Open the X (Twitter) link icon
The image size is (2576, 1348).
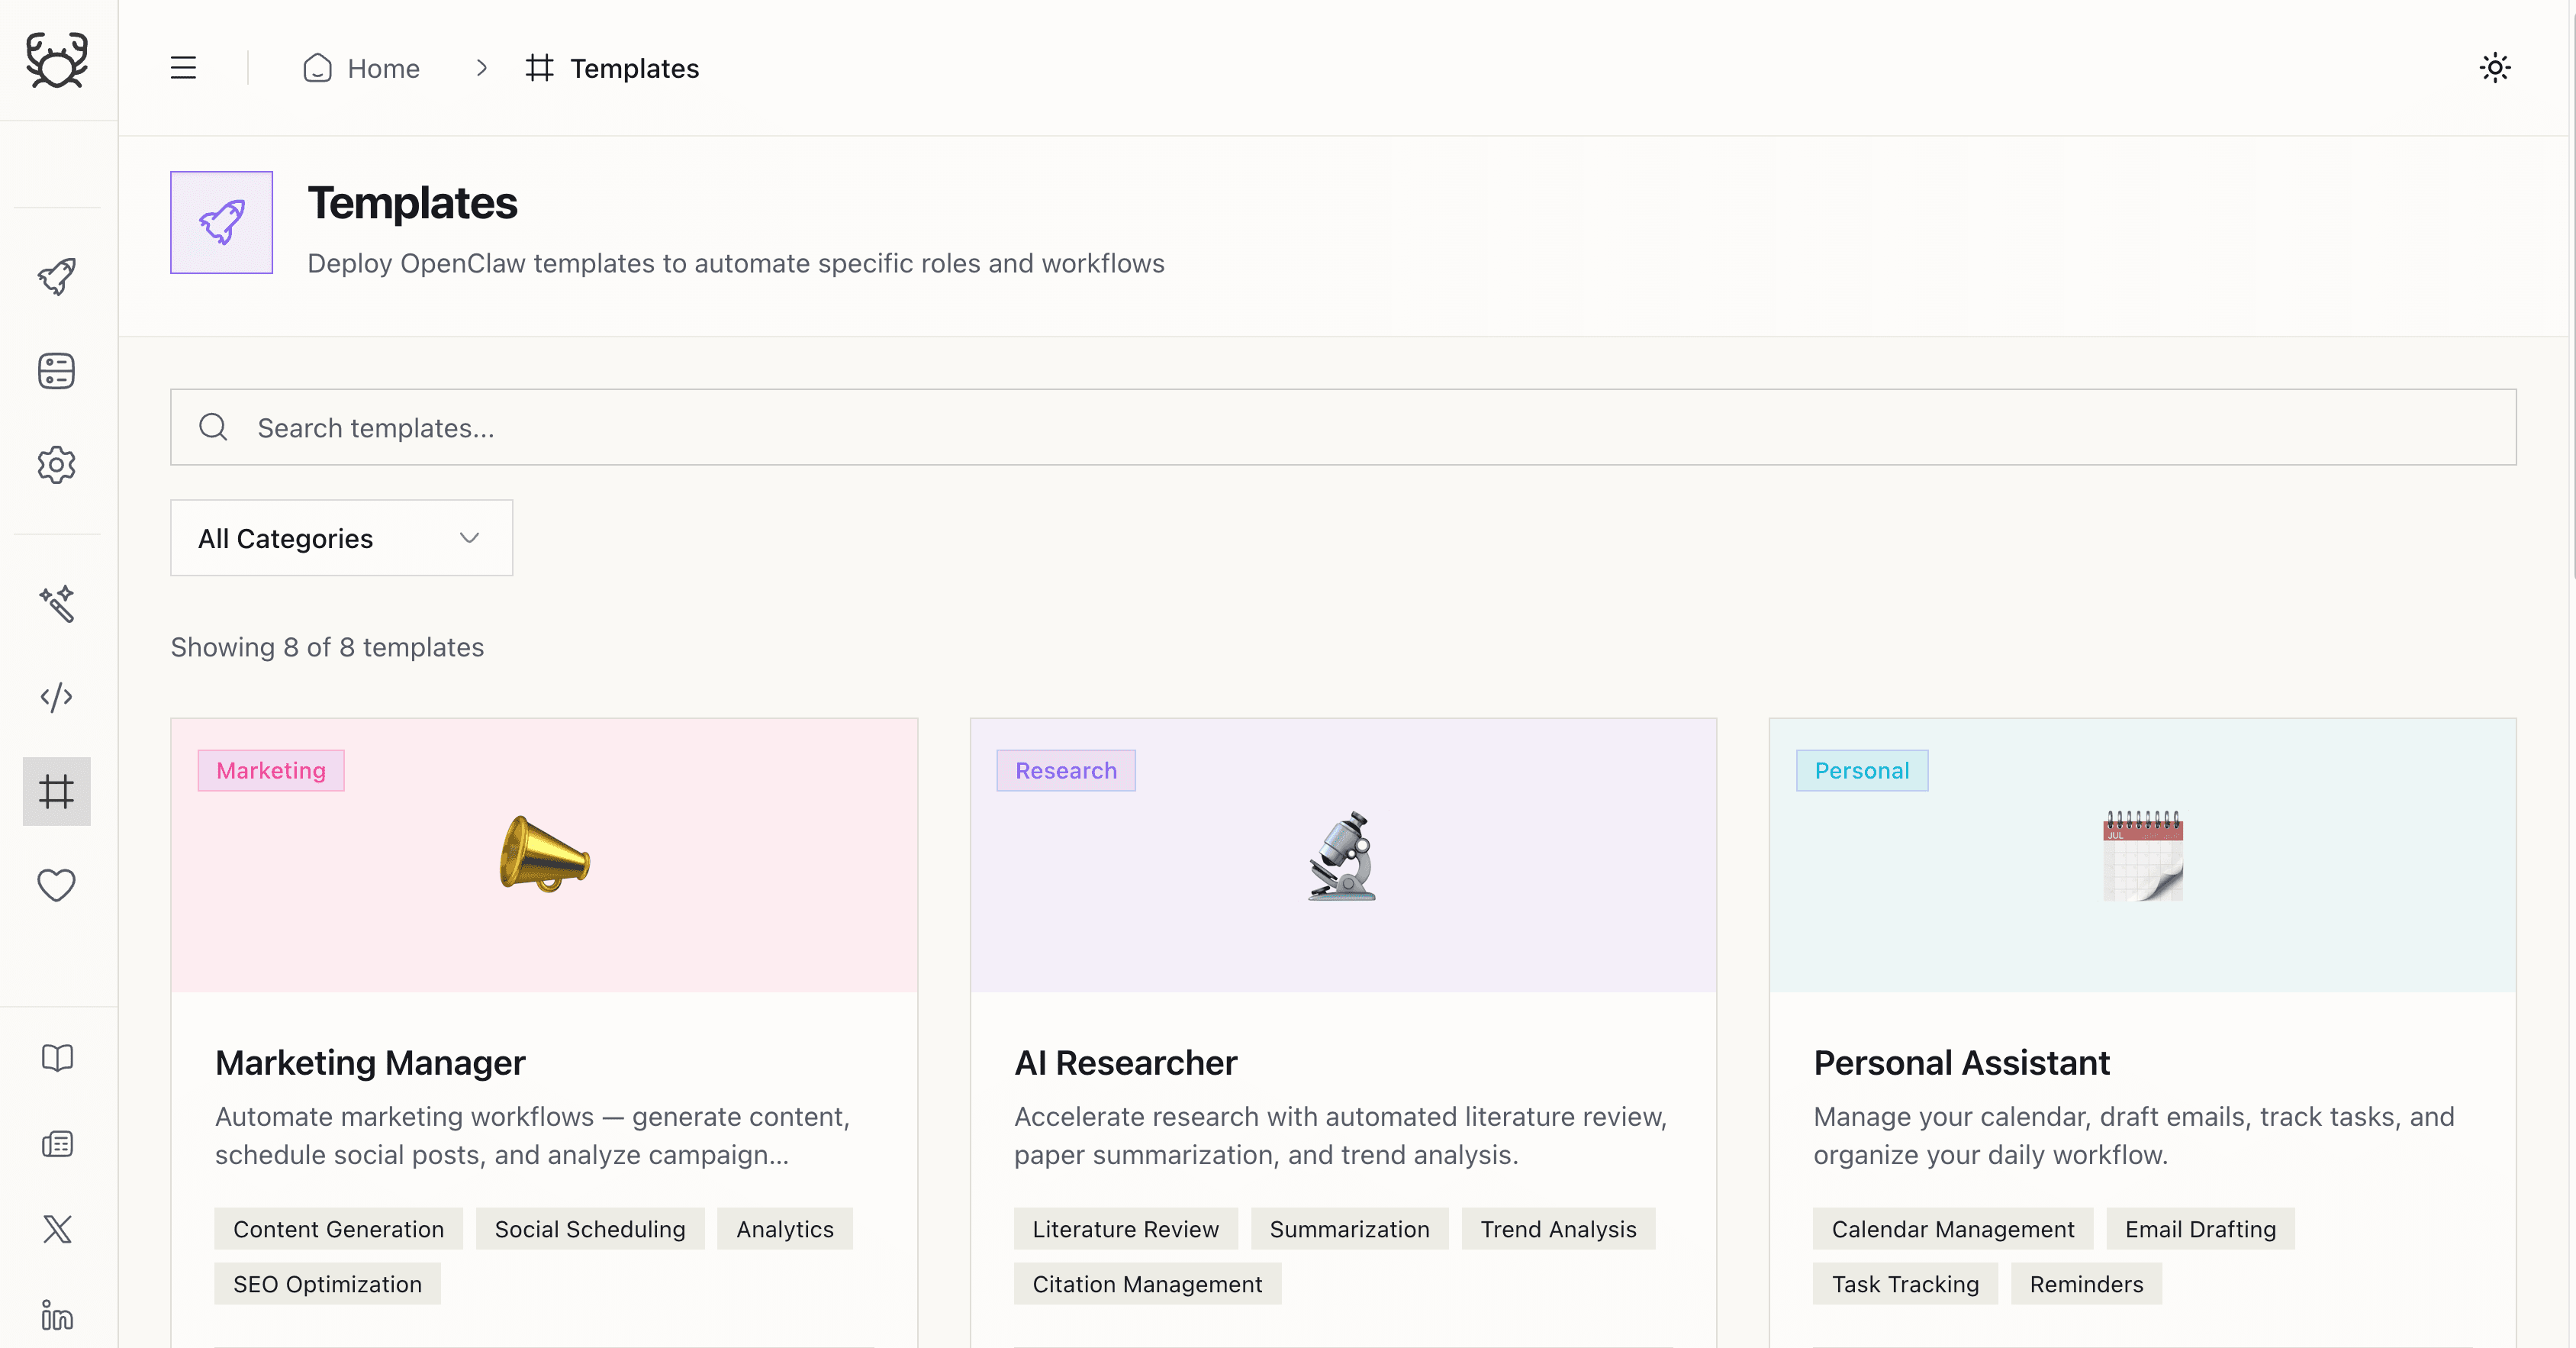coord(56,1230)
